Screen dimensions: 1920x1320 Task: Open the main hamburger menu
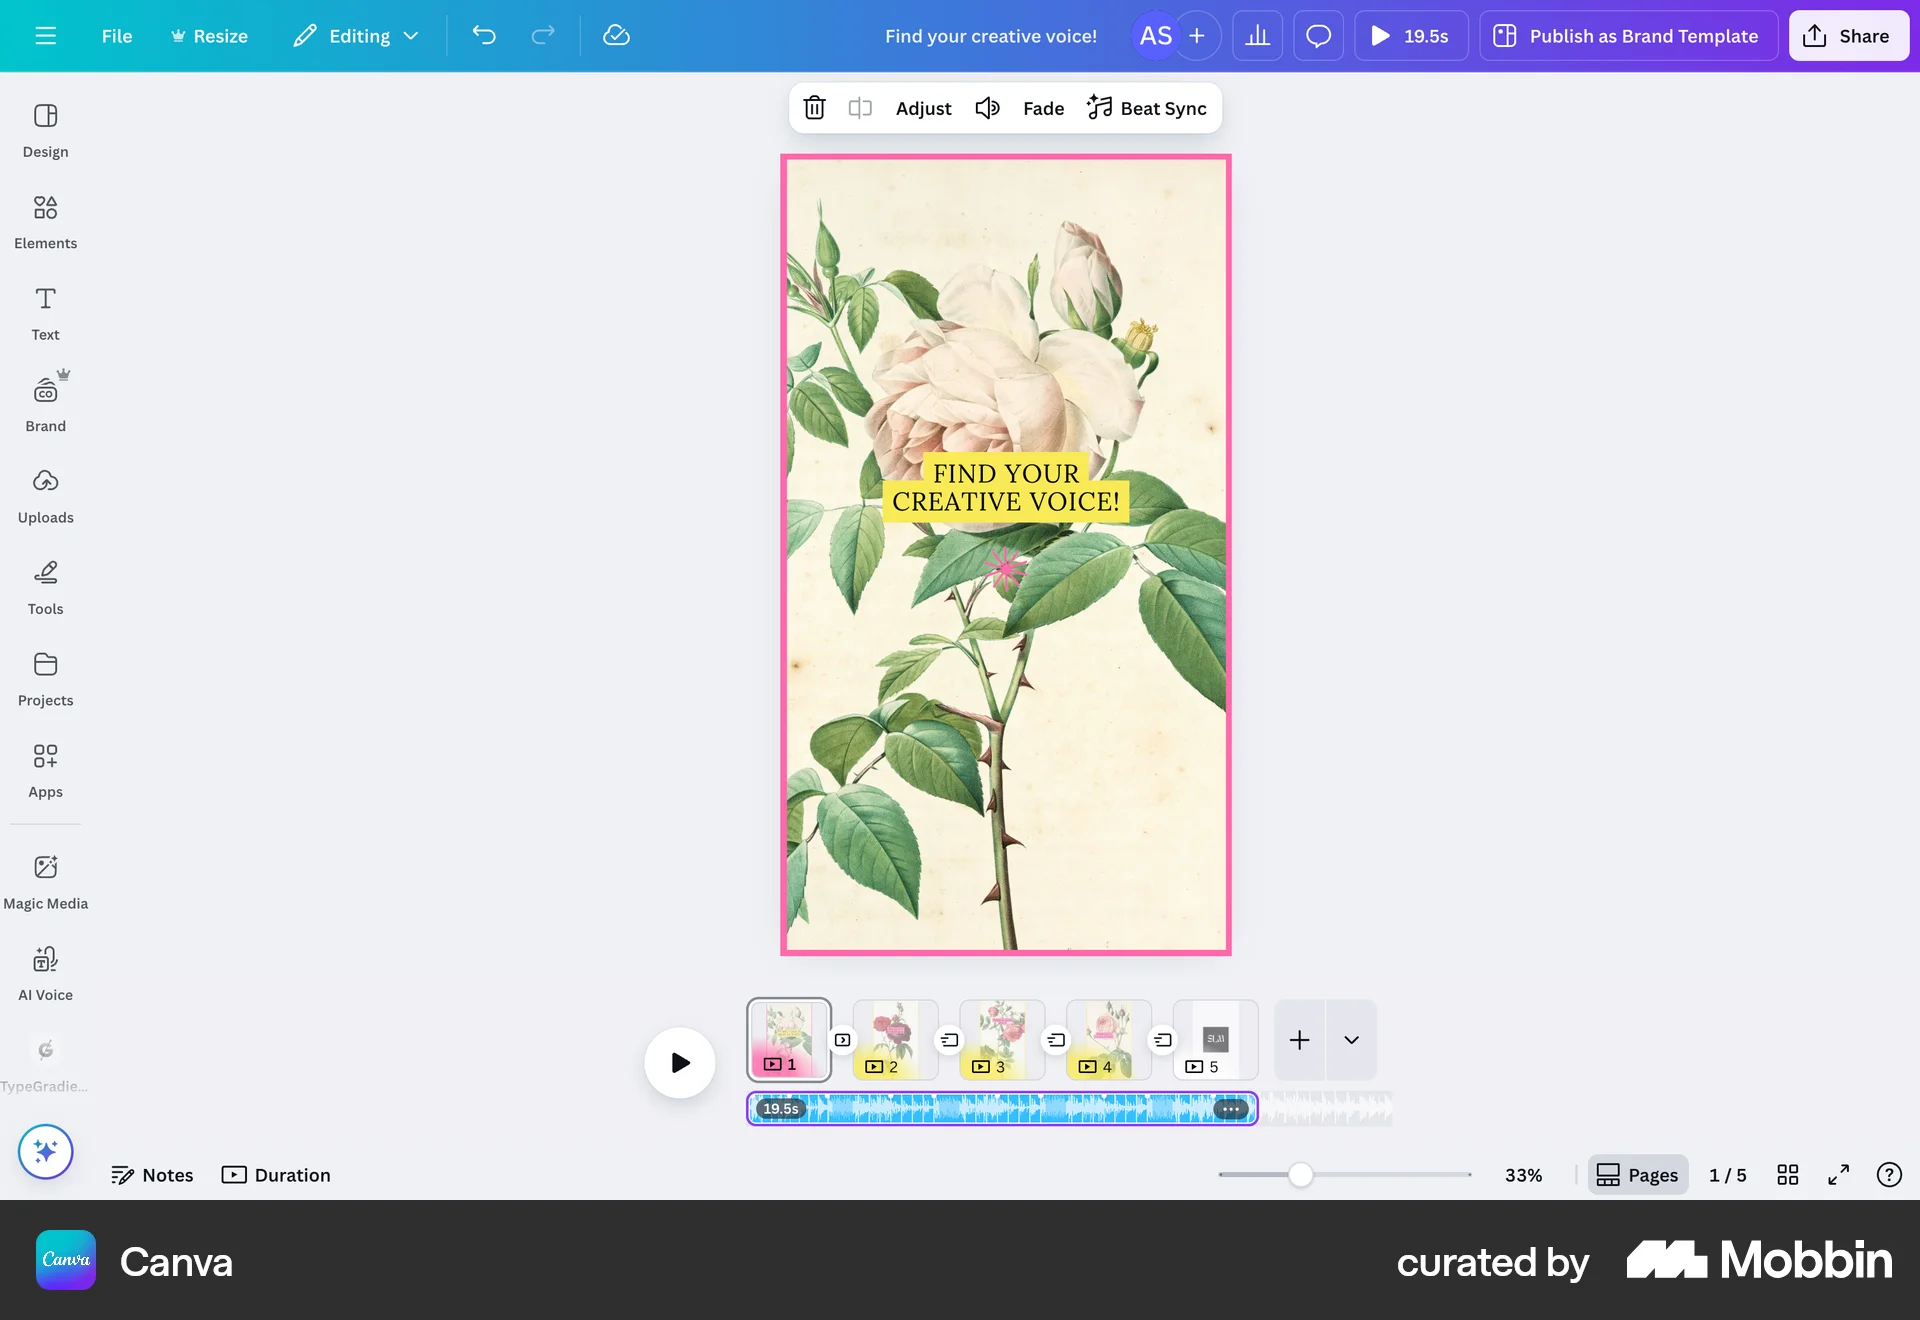click(45, 35)
